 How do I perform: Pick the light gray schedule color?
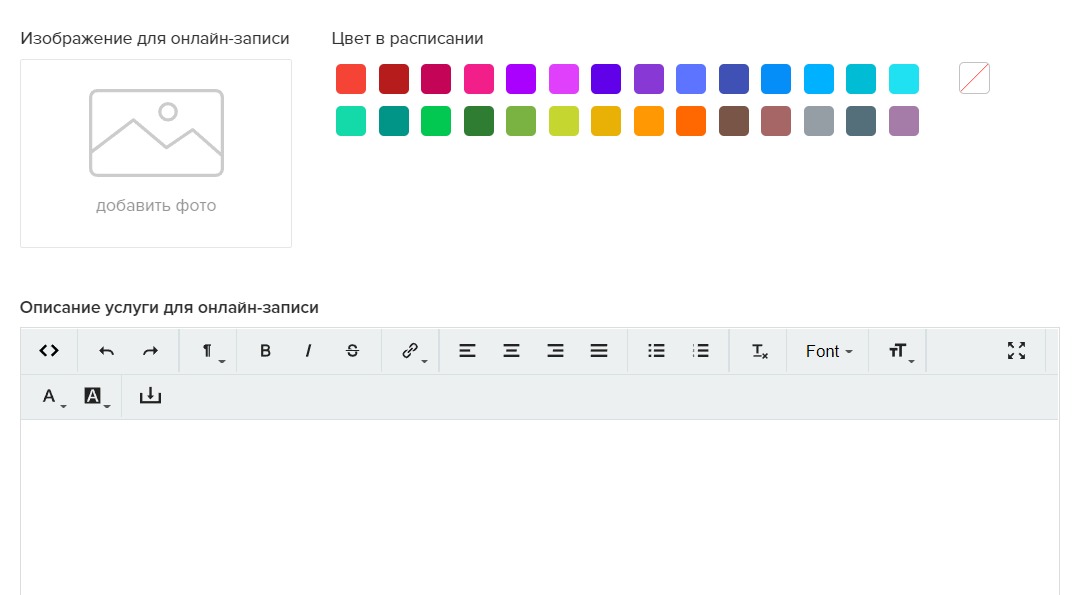click(819, 121)
